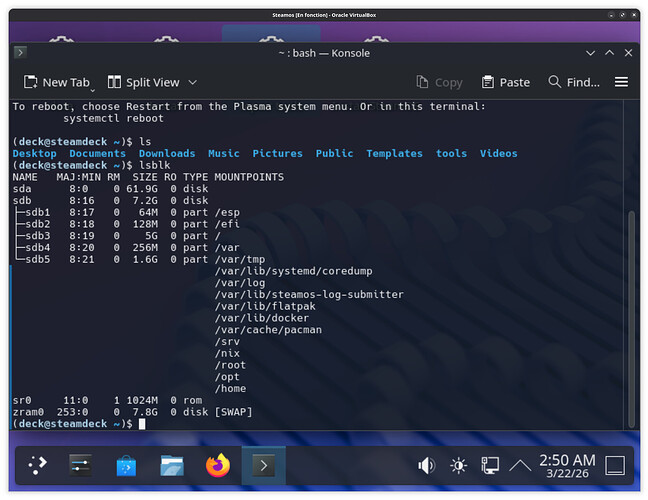Open calendar from the digital clock
The image size is (648, 500).
point(567,465)
